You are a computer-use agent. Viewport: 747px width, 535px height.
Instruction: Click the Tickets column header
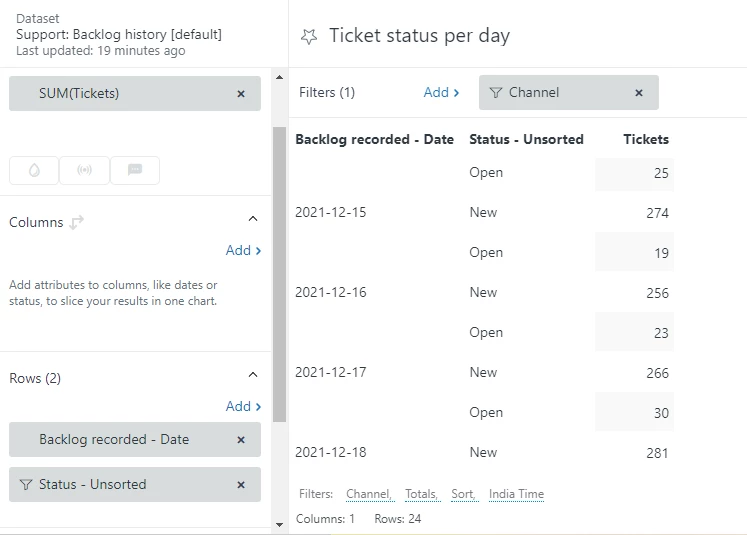[x=645, y=140]
